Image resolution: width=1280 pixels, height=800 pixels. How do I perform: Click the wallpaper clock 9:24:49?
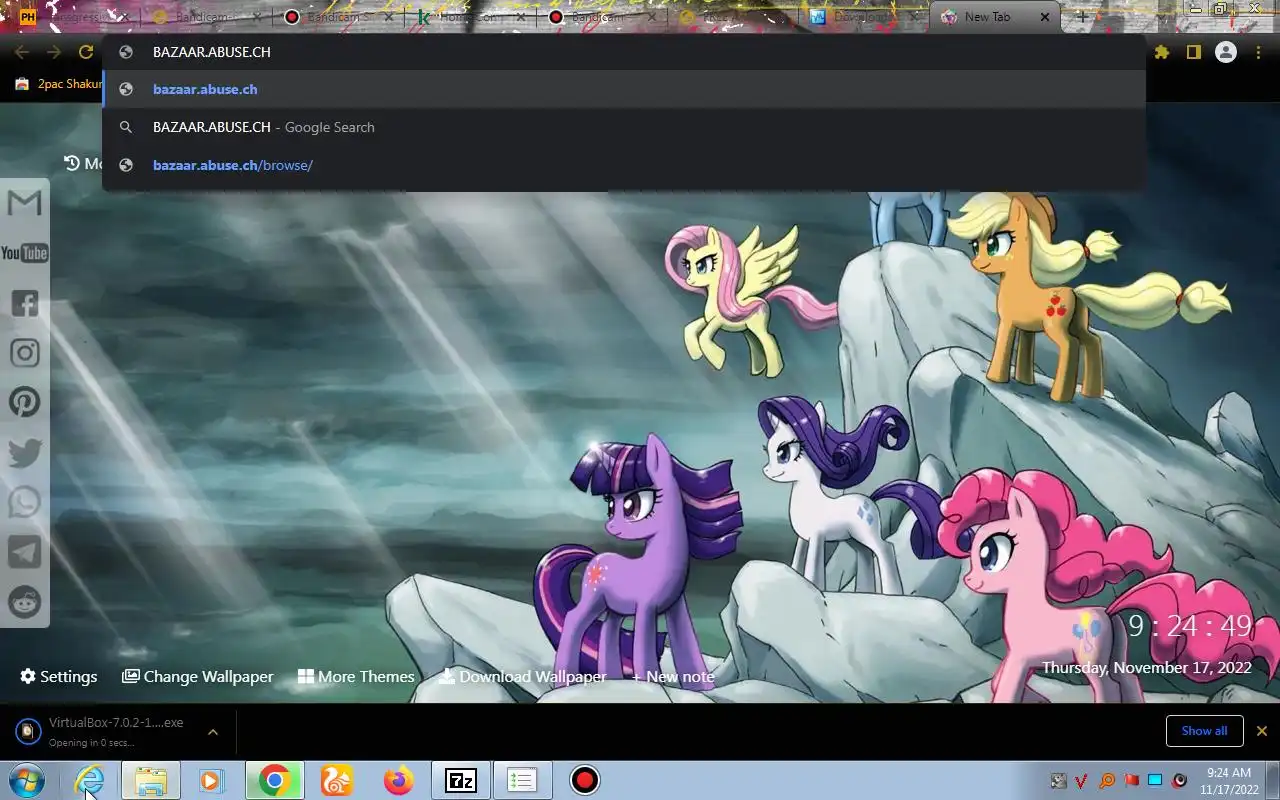coord(1190,626)
